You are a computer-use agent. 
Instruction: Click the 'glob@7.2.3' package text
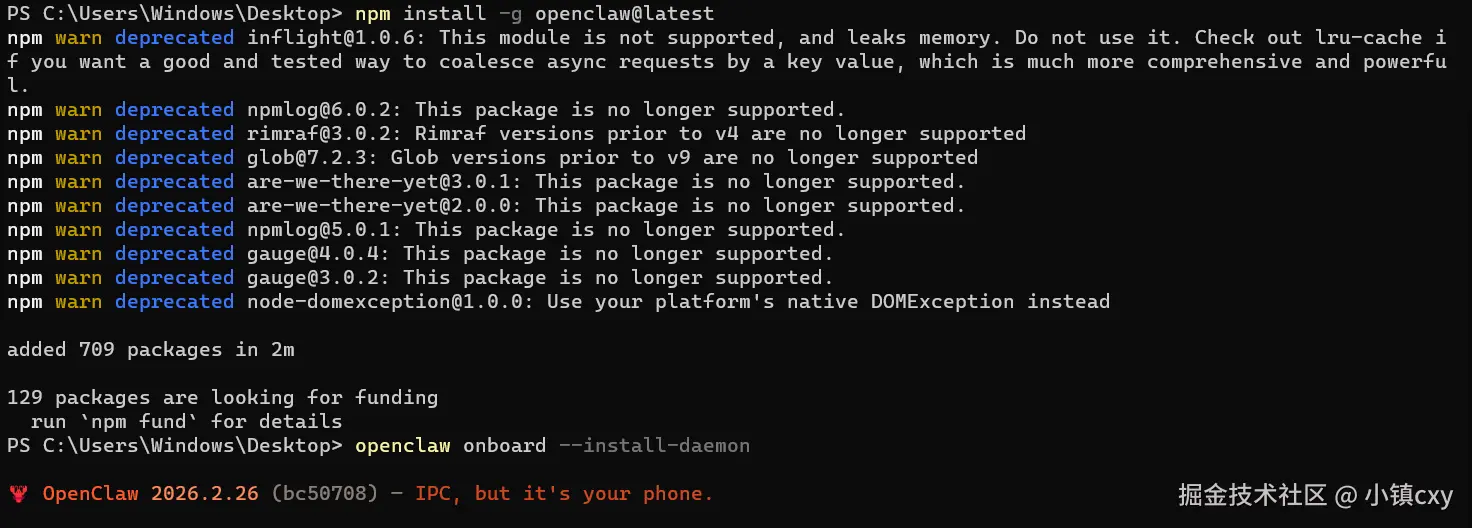311,158
